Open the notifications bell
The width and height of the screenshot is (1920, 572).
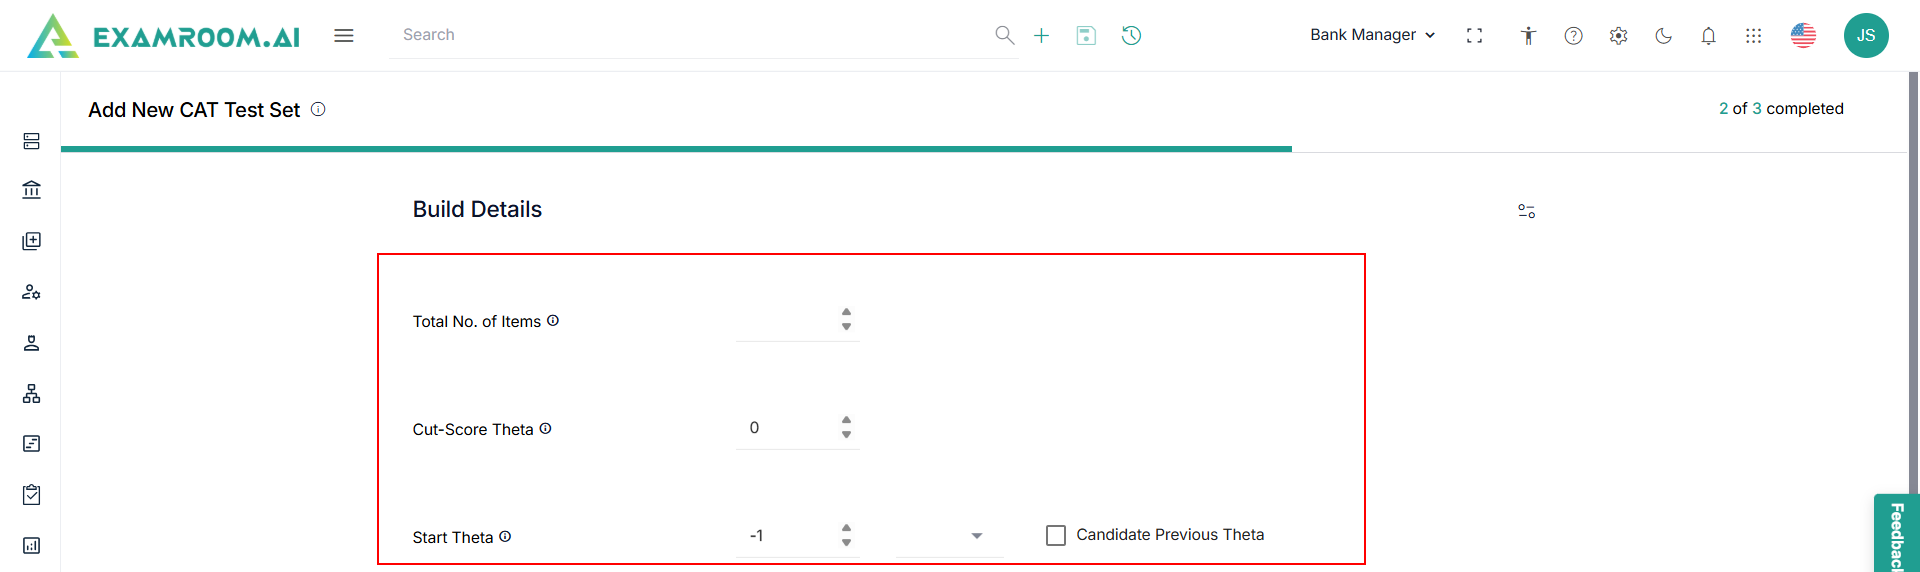[1708, 36]
